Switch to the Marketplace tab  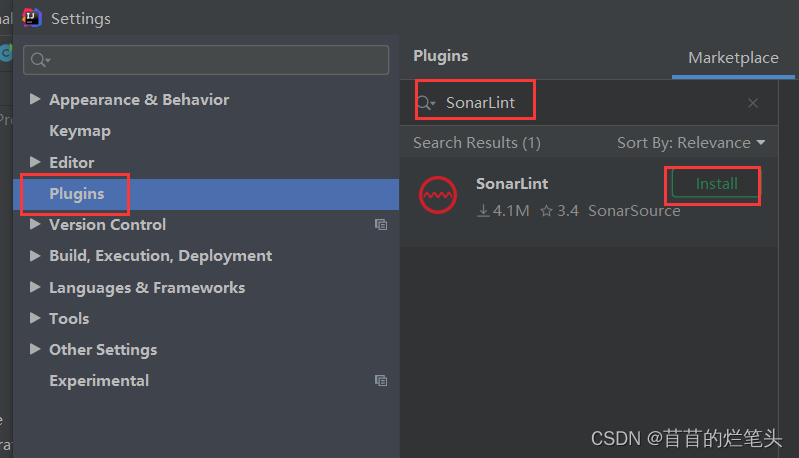(733, 58)
